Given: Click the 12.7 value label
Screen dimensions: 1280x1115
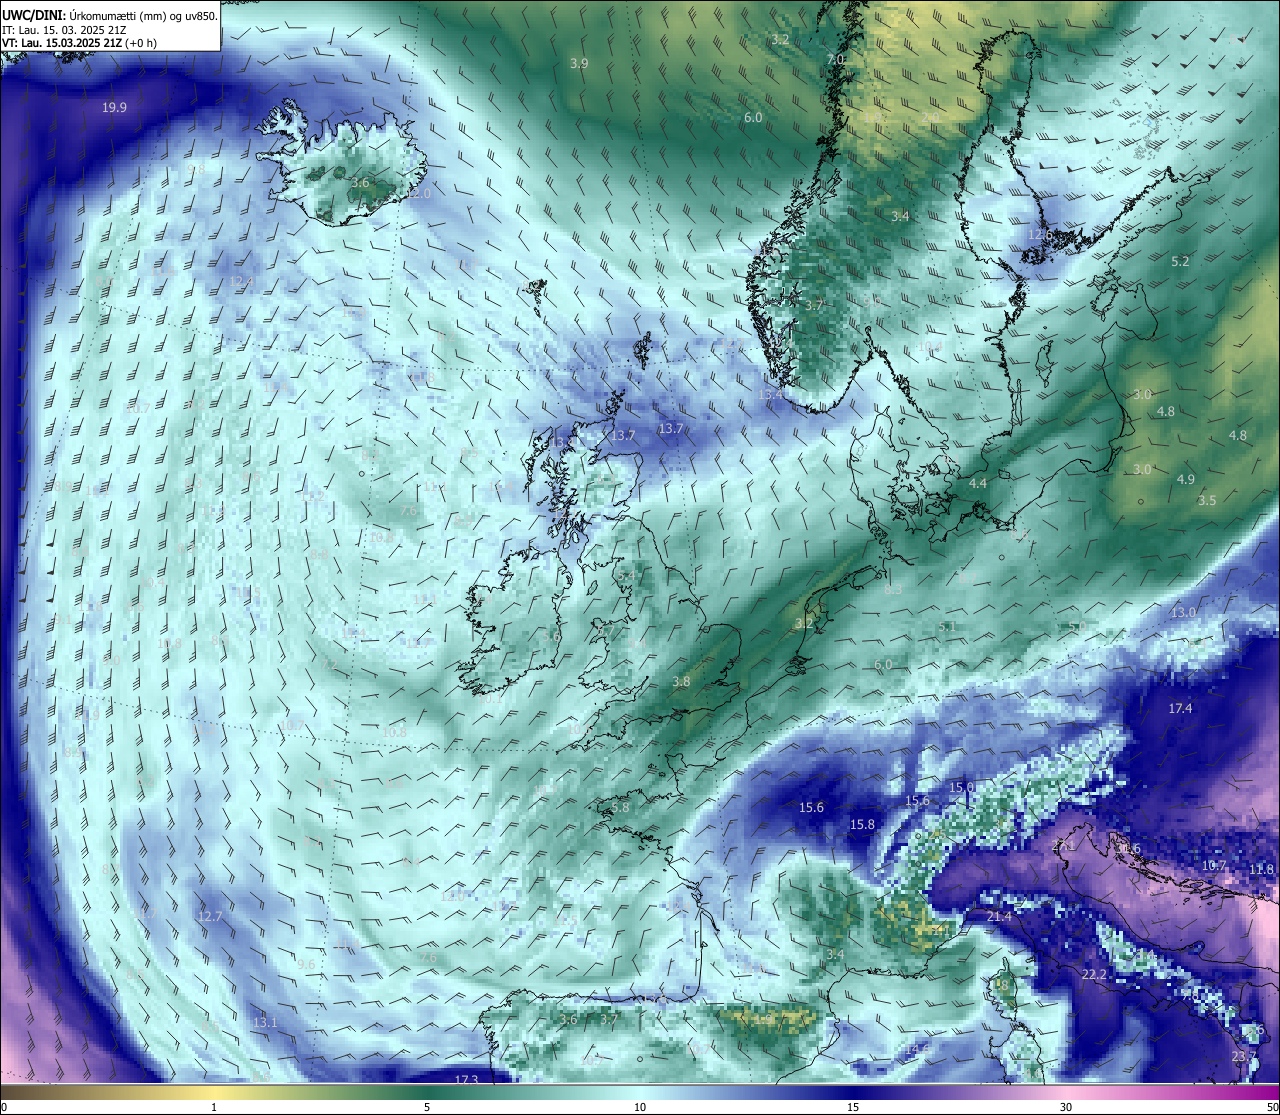Looking at the screenshot, I should pos(209,916).
